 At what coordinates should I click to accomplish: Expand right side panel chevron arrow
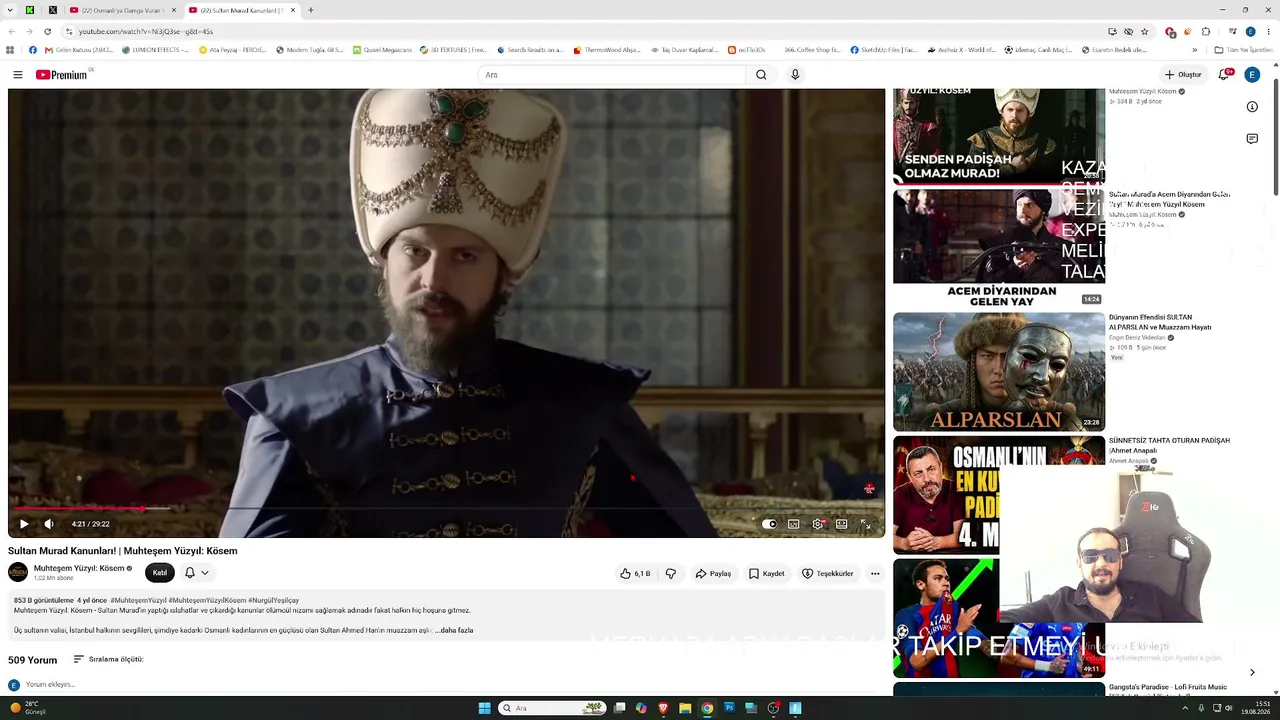coord(1252,672)
